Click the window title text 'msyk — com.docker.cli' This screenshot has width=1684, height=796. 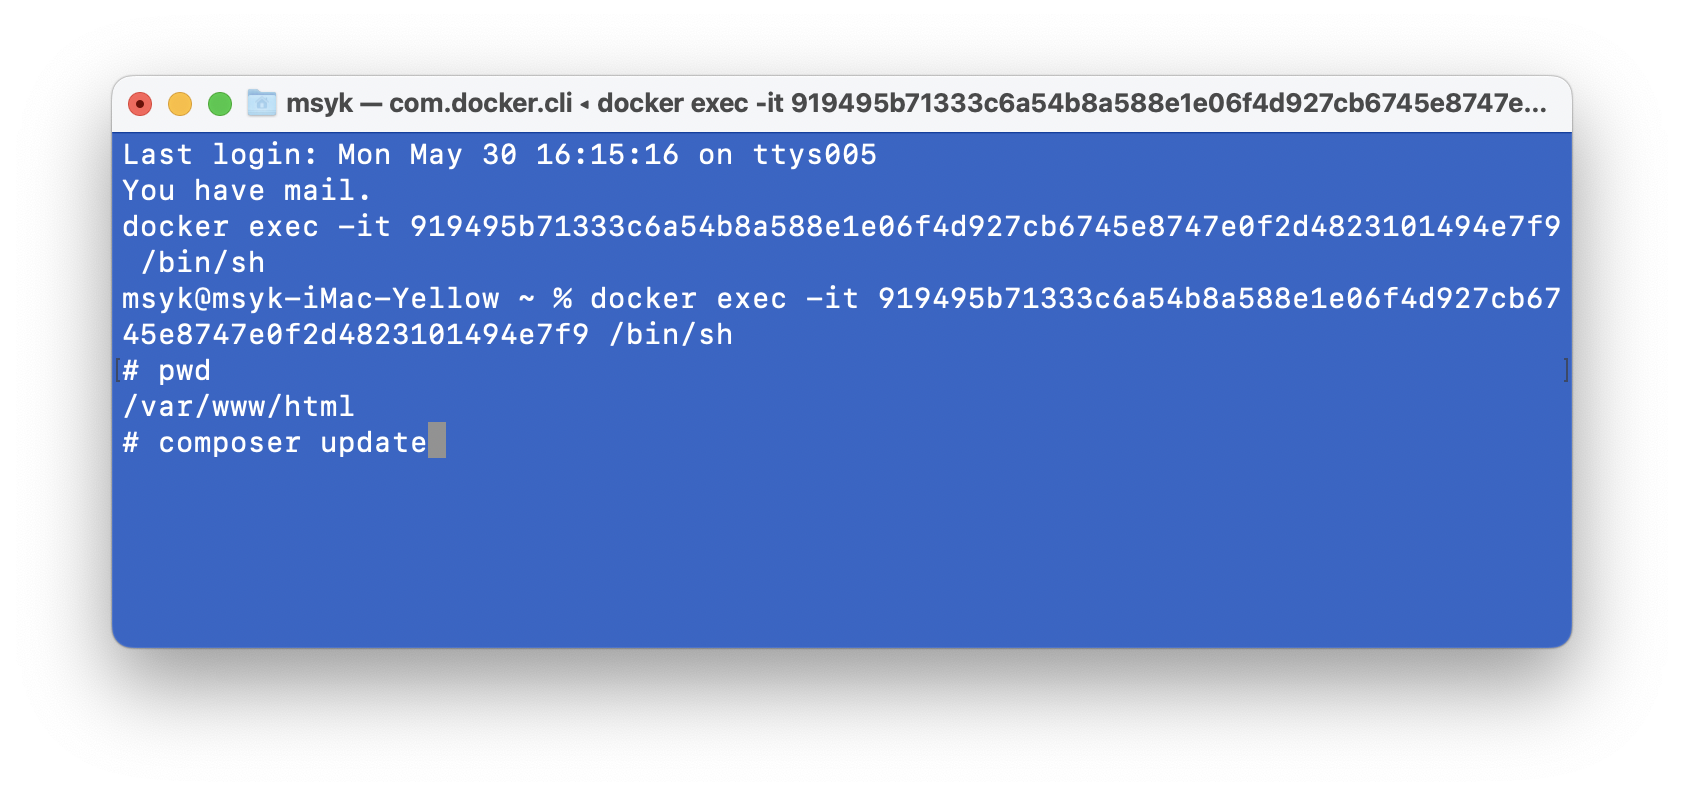coord(429,103)
